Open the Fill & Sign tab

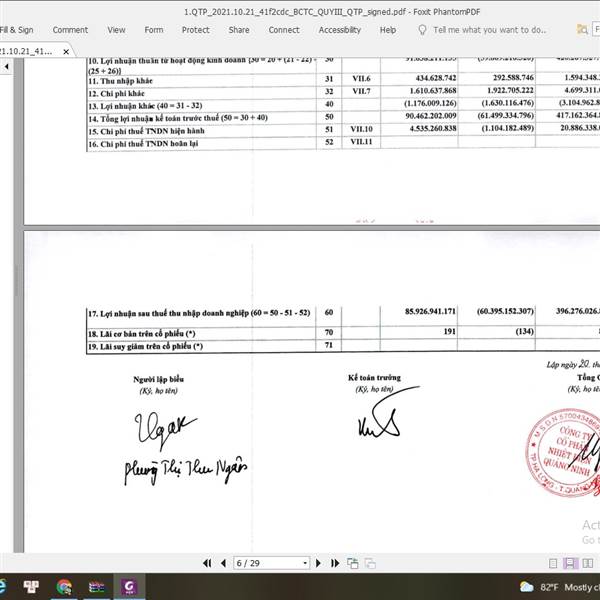(16, 30)
